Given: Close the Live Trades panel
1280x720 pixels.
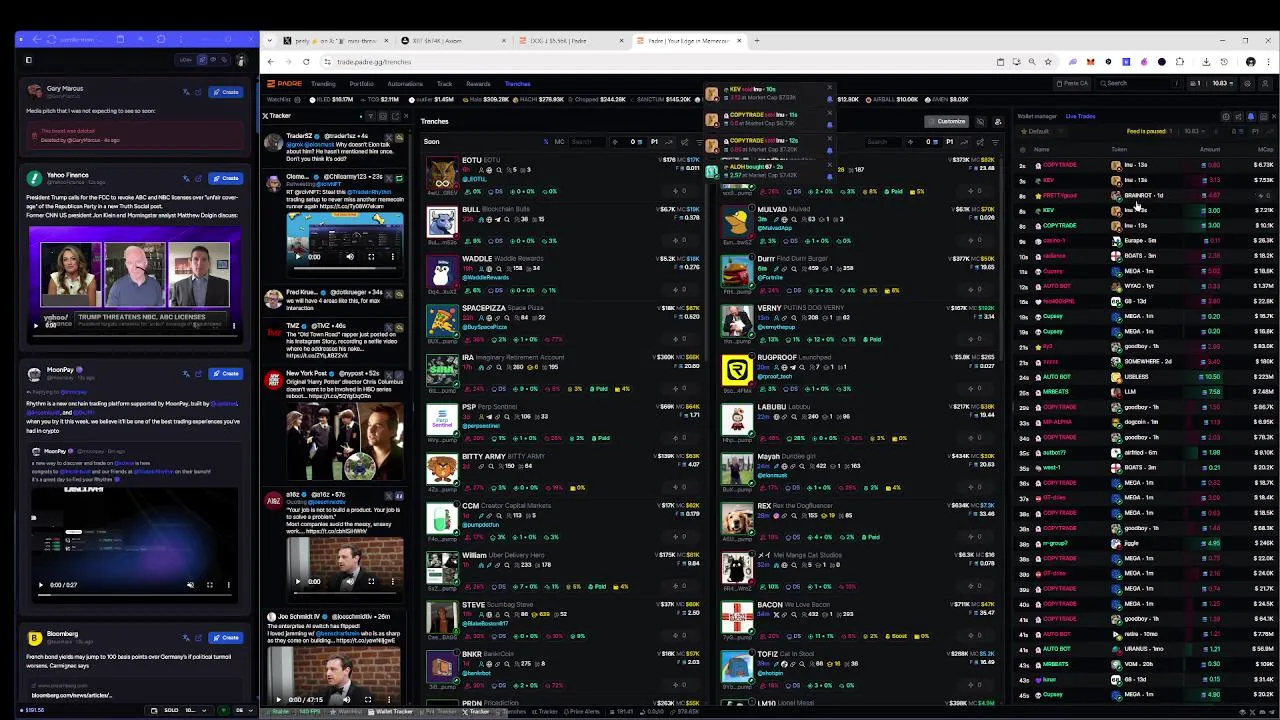Looking at the screenshot, I should click(1274, 116).
